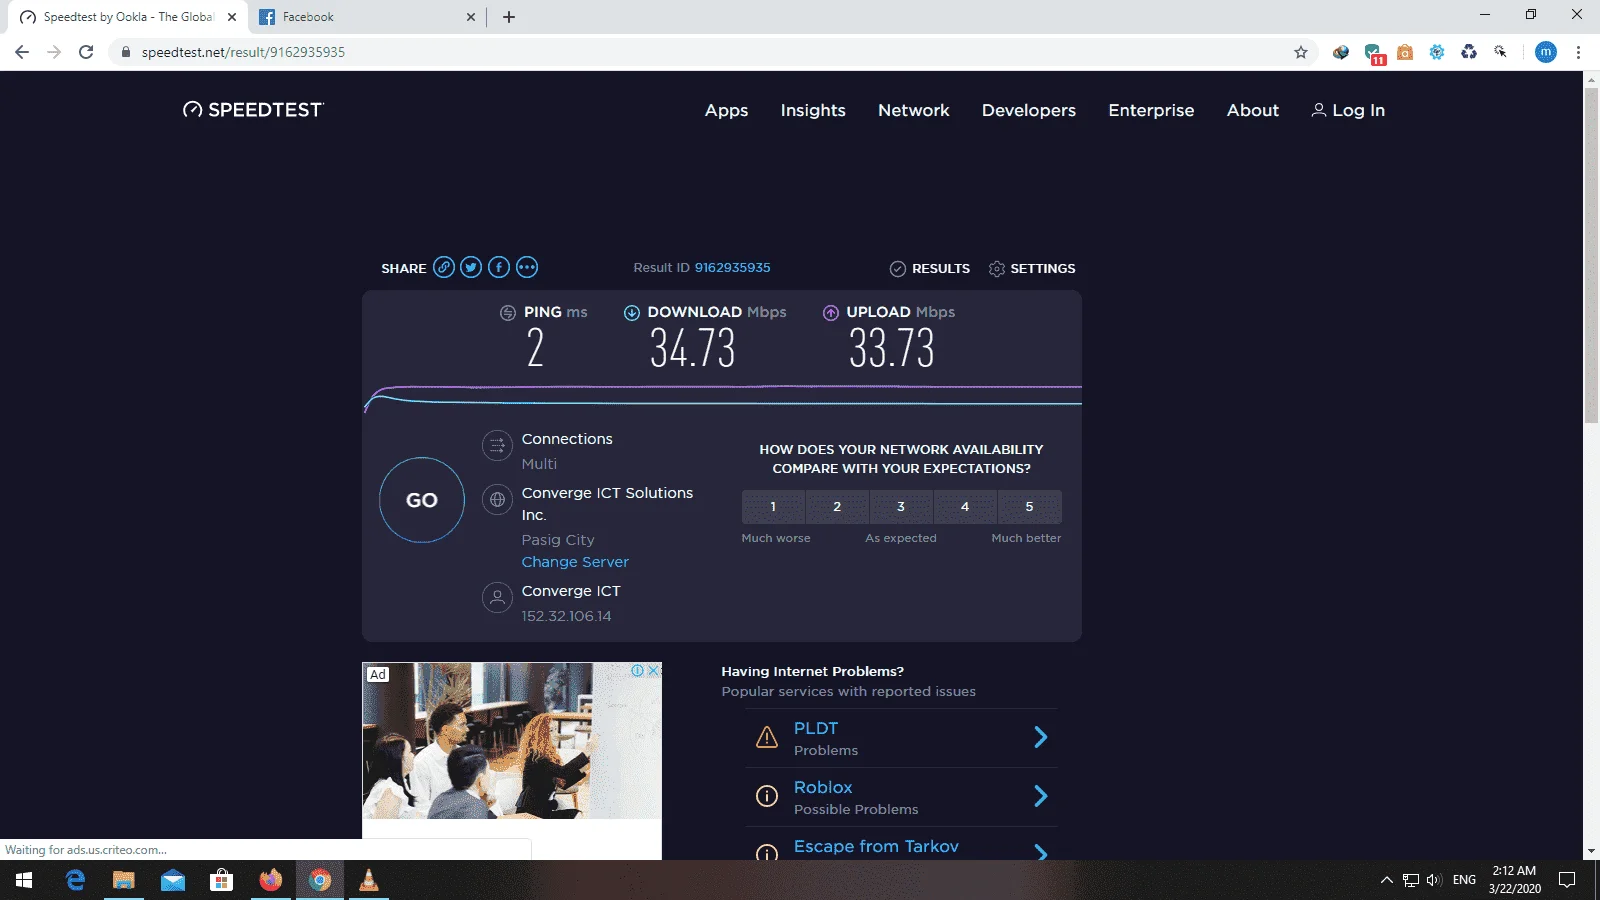This screenshot has height=900, width=1600.
Task: Open a new browser tab
Action: pyautogui.click(x=509, y=17)
